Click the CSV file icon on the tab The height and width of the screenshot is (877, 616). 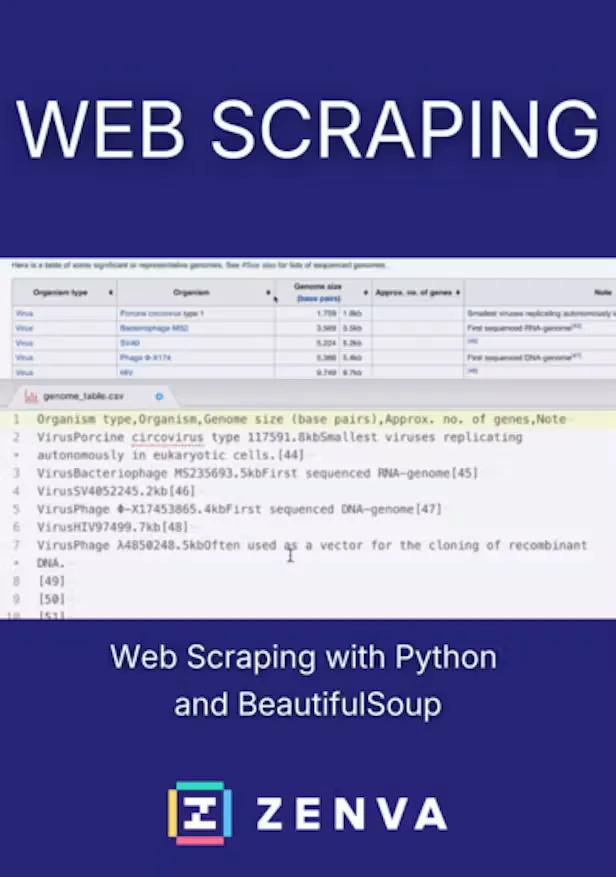(31, 396)
